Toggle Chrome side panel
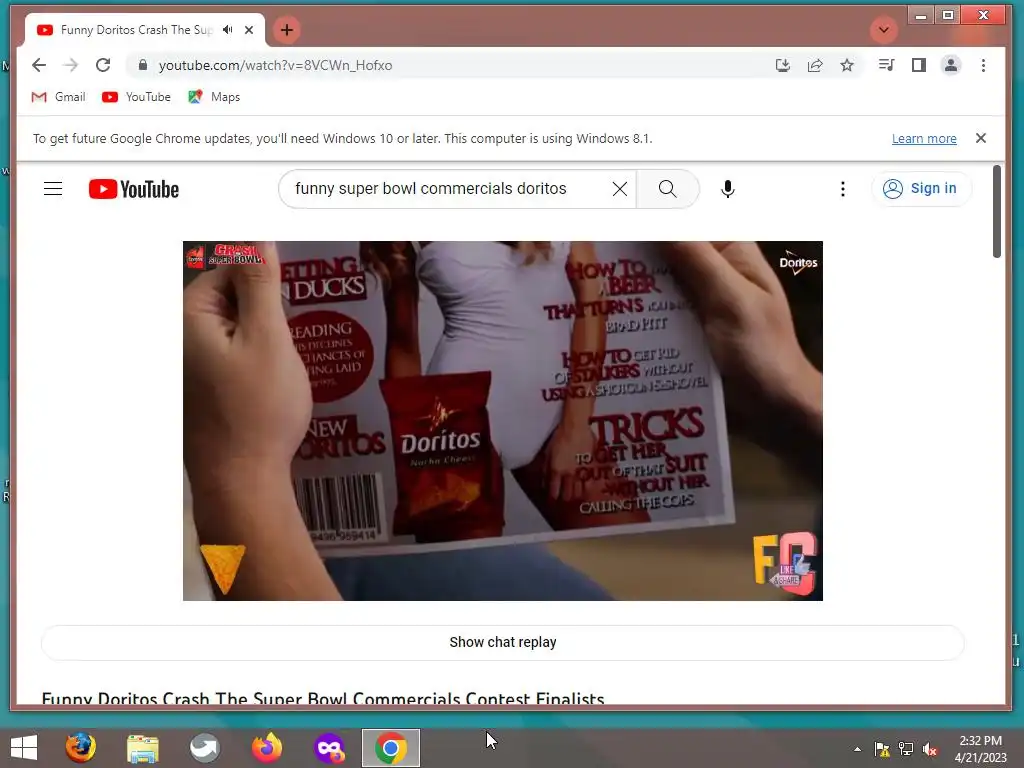Viewport: 1024px width, 768px height. point(919,65)
